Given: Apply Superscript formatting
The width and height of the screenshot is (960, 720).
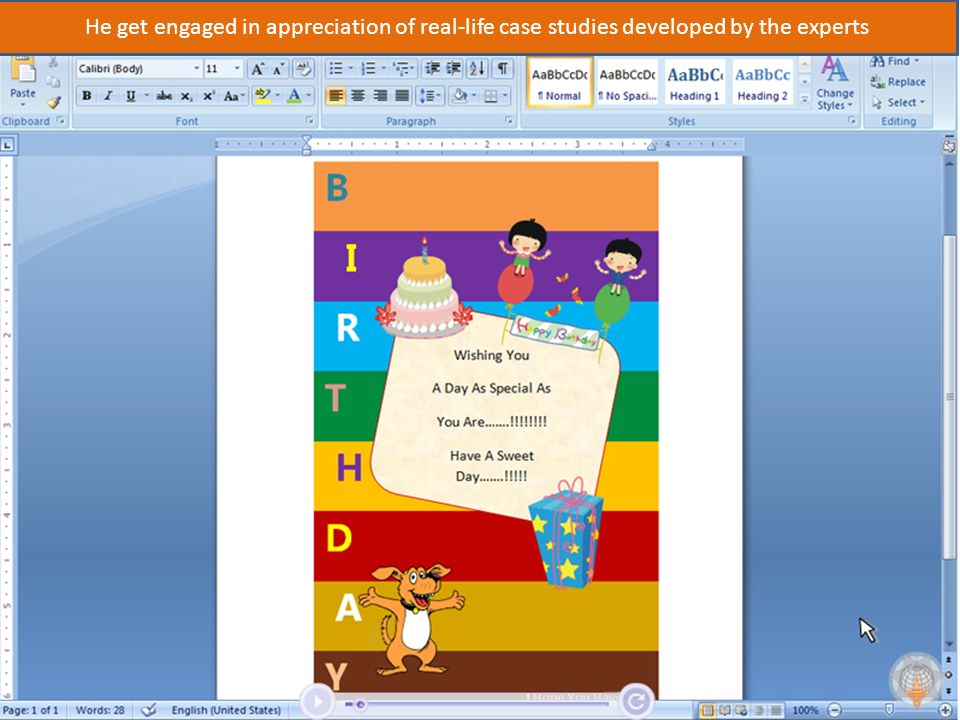Looking at the screenshot, I should click(209, 96).
